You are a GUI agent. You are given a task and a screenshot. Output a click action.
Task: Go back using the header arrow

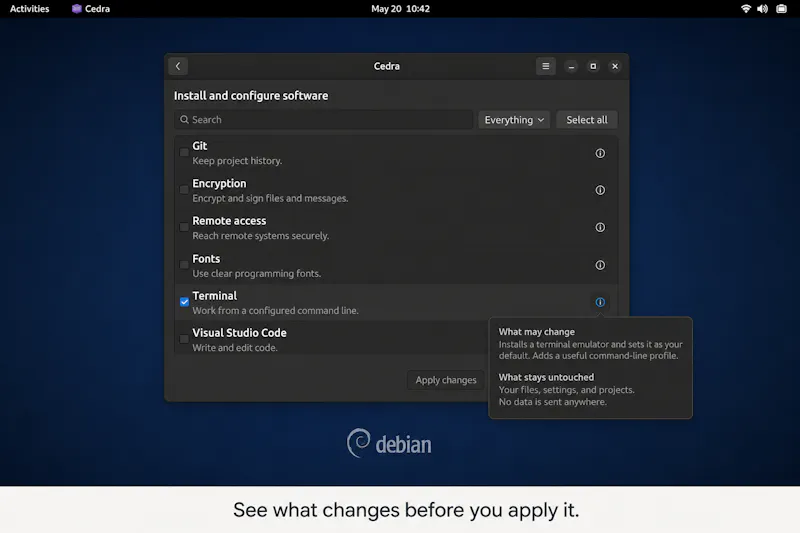tap(178, 66)
